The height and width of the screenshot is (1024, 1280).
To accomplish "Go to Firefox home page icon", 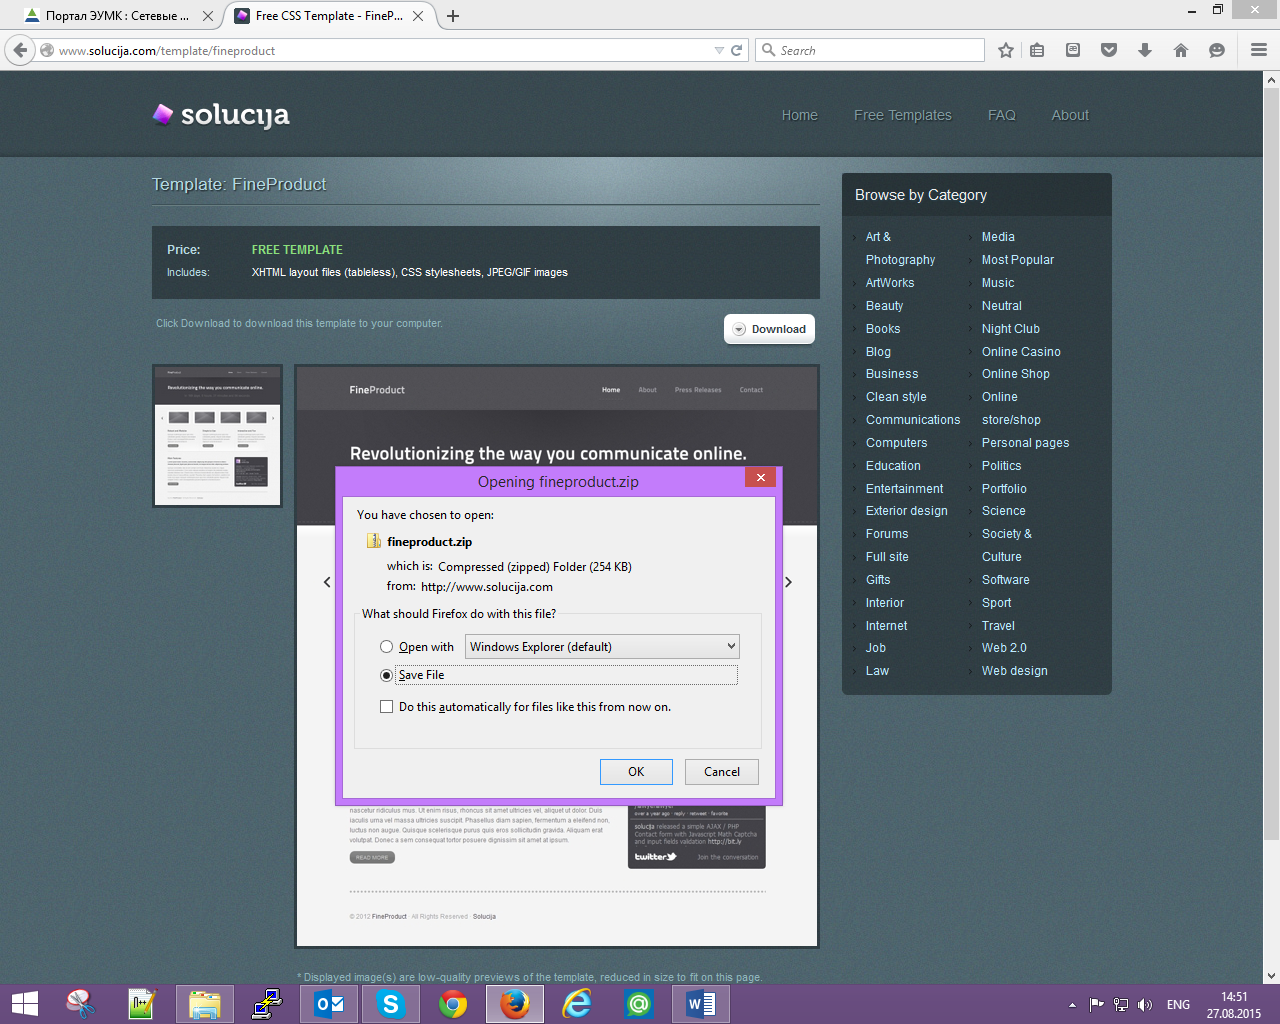I will point(1181,50).
